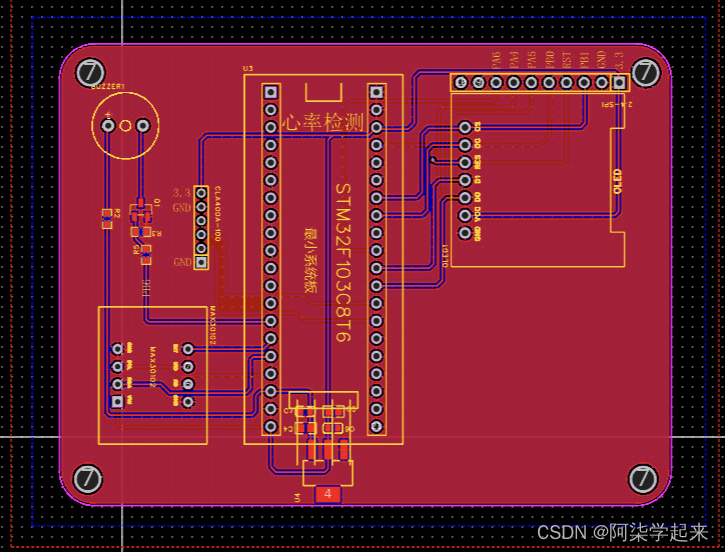Select the bottom-right corner mounting hole
This screenshot has width=725, height=552.
pyautogui.click(x=643, y=479)
